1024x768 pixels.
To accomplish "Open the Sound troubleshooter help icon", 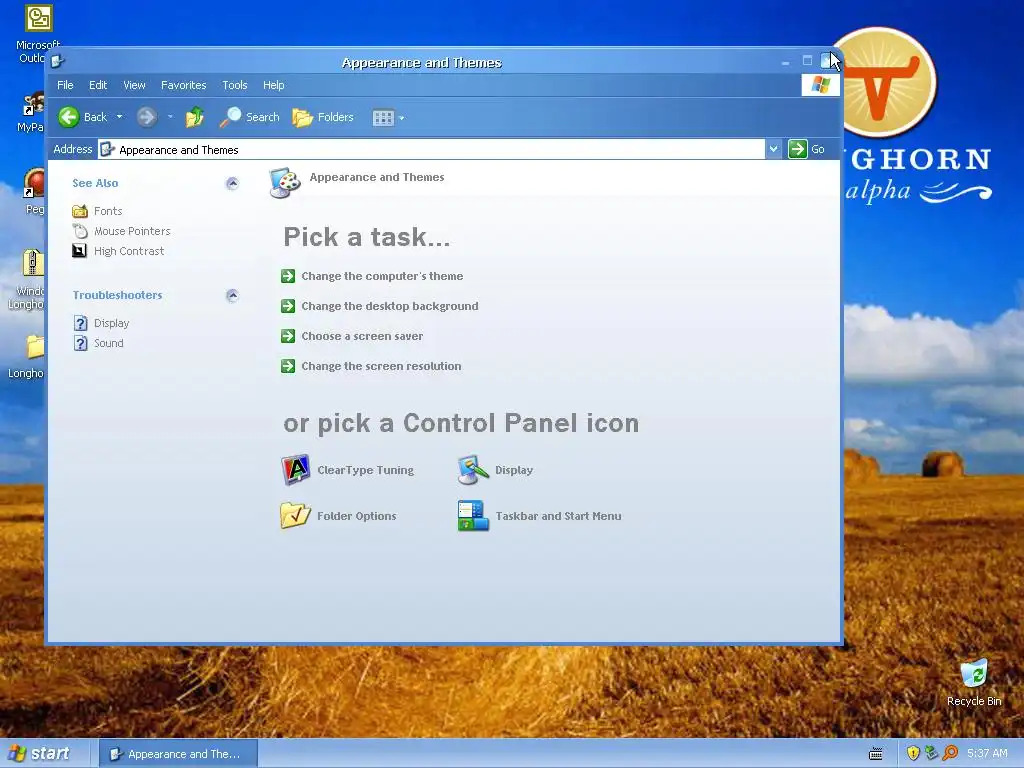I will coord(80,344).
